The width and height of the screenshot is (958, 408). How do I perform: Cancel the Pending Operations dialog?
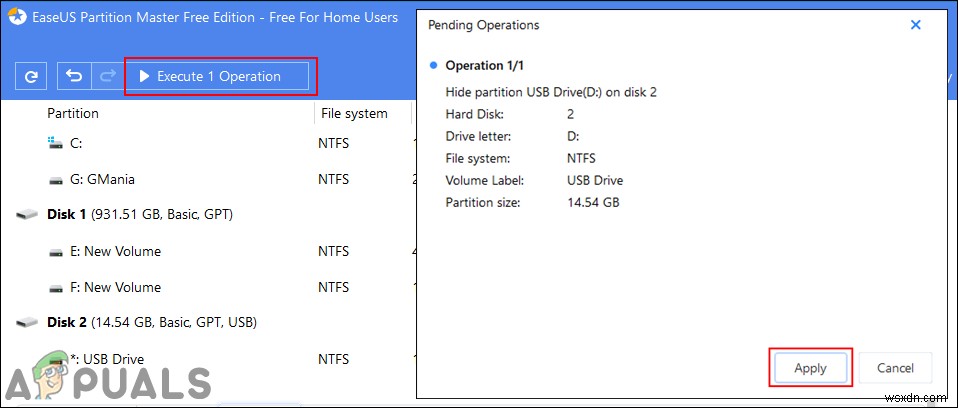click(x=894, y=368)
